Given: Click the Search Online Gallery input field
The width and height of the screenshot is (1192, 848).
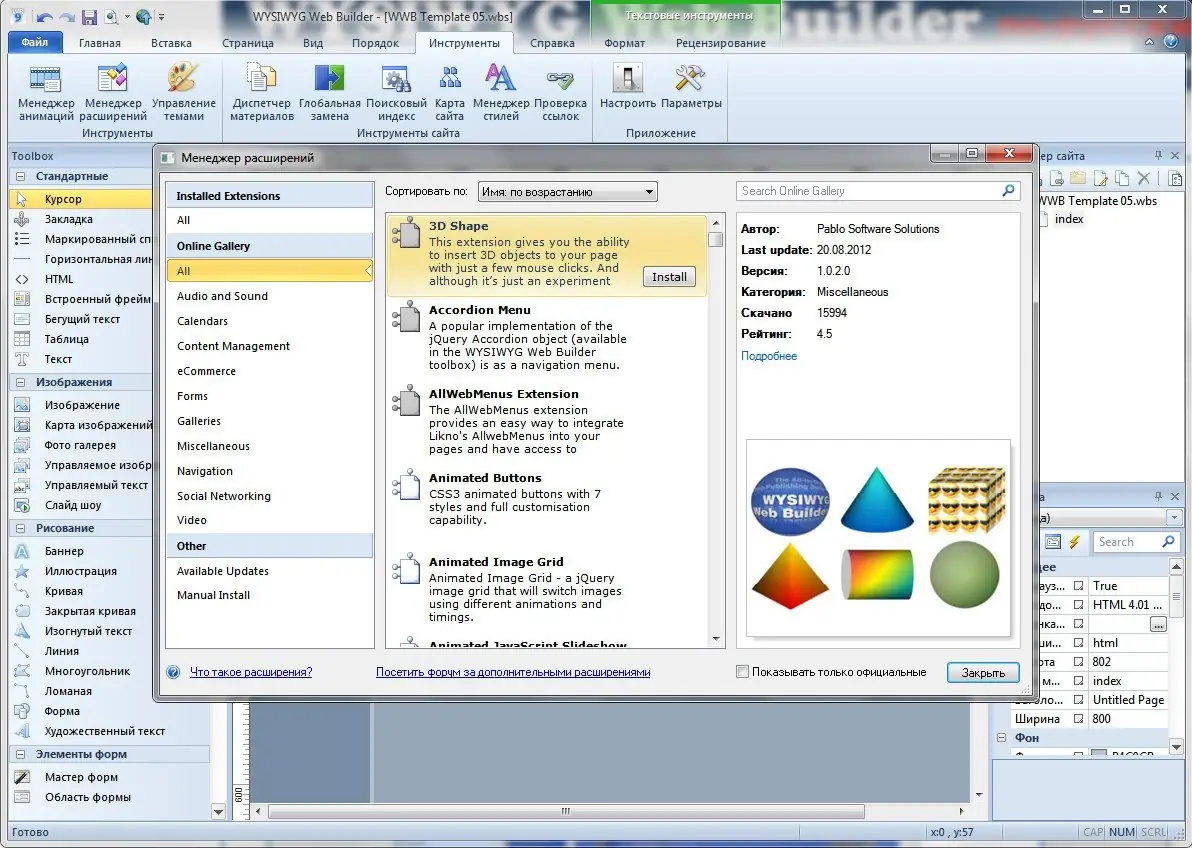Looking at the screenshot, I should click(870, 191).
